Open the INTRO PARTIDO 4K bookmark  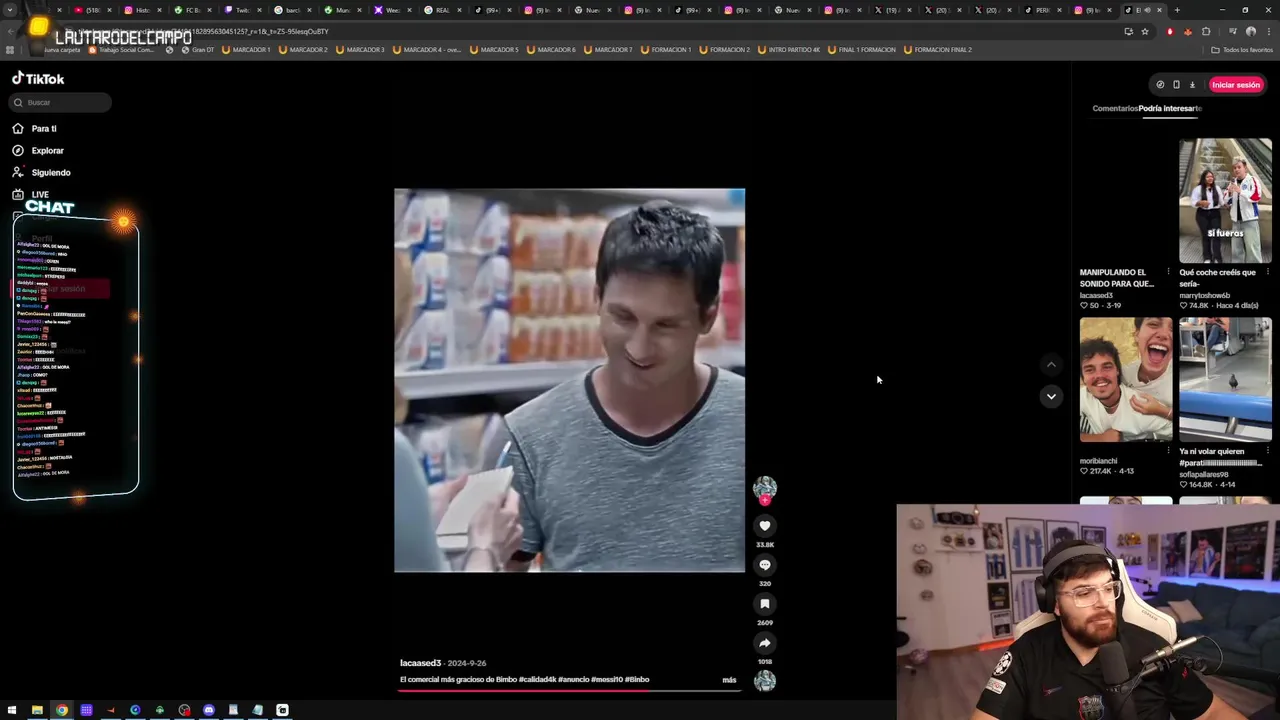pyautogui.click(x=789, y=49)
